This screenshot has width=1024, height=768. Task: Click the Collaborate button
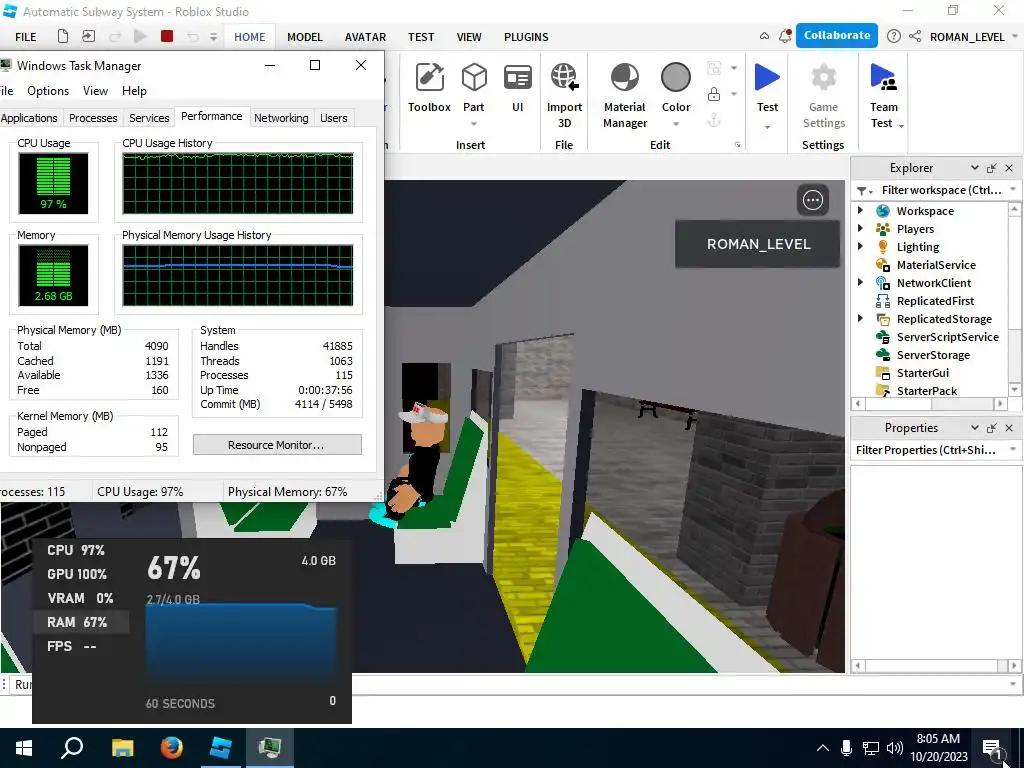837,36
